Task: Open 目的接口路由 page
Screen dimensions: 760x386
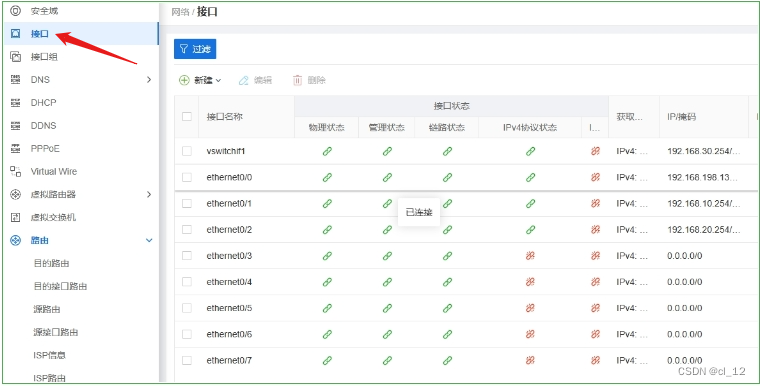Action: point(61,286)
